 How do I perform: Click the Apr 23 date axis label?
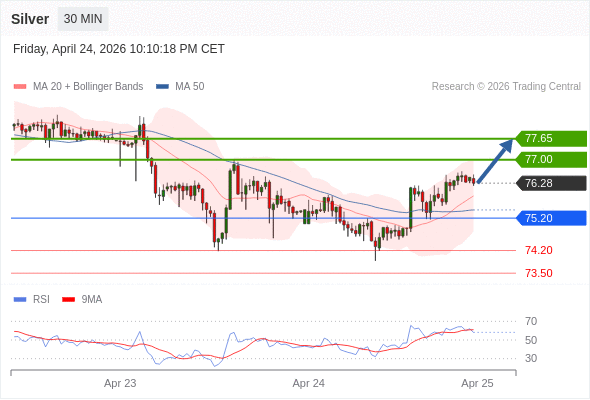click(120, 383)
